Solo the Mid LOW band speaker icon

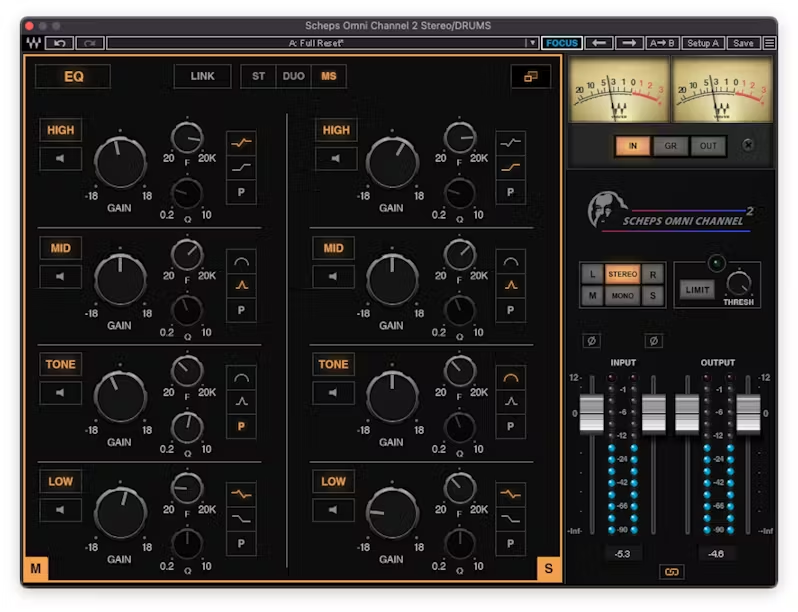(61, 510)
